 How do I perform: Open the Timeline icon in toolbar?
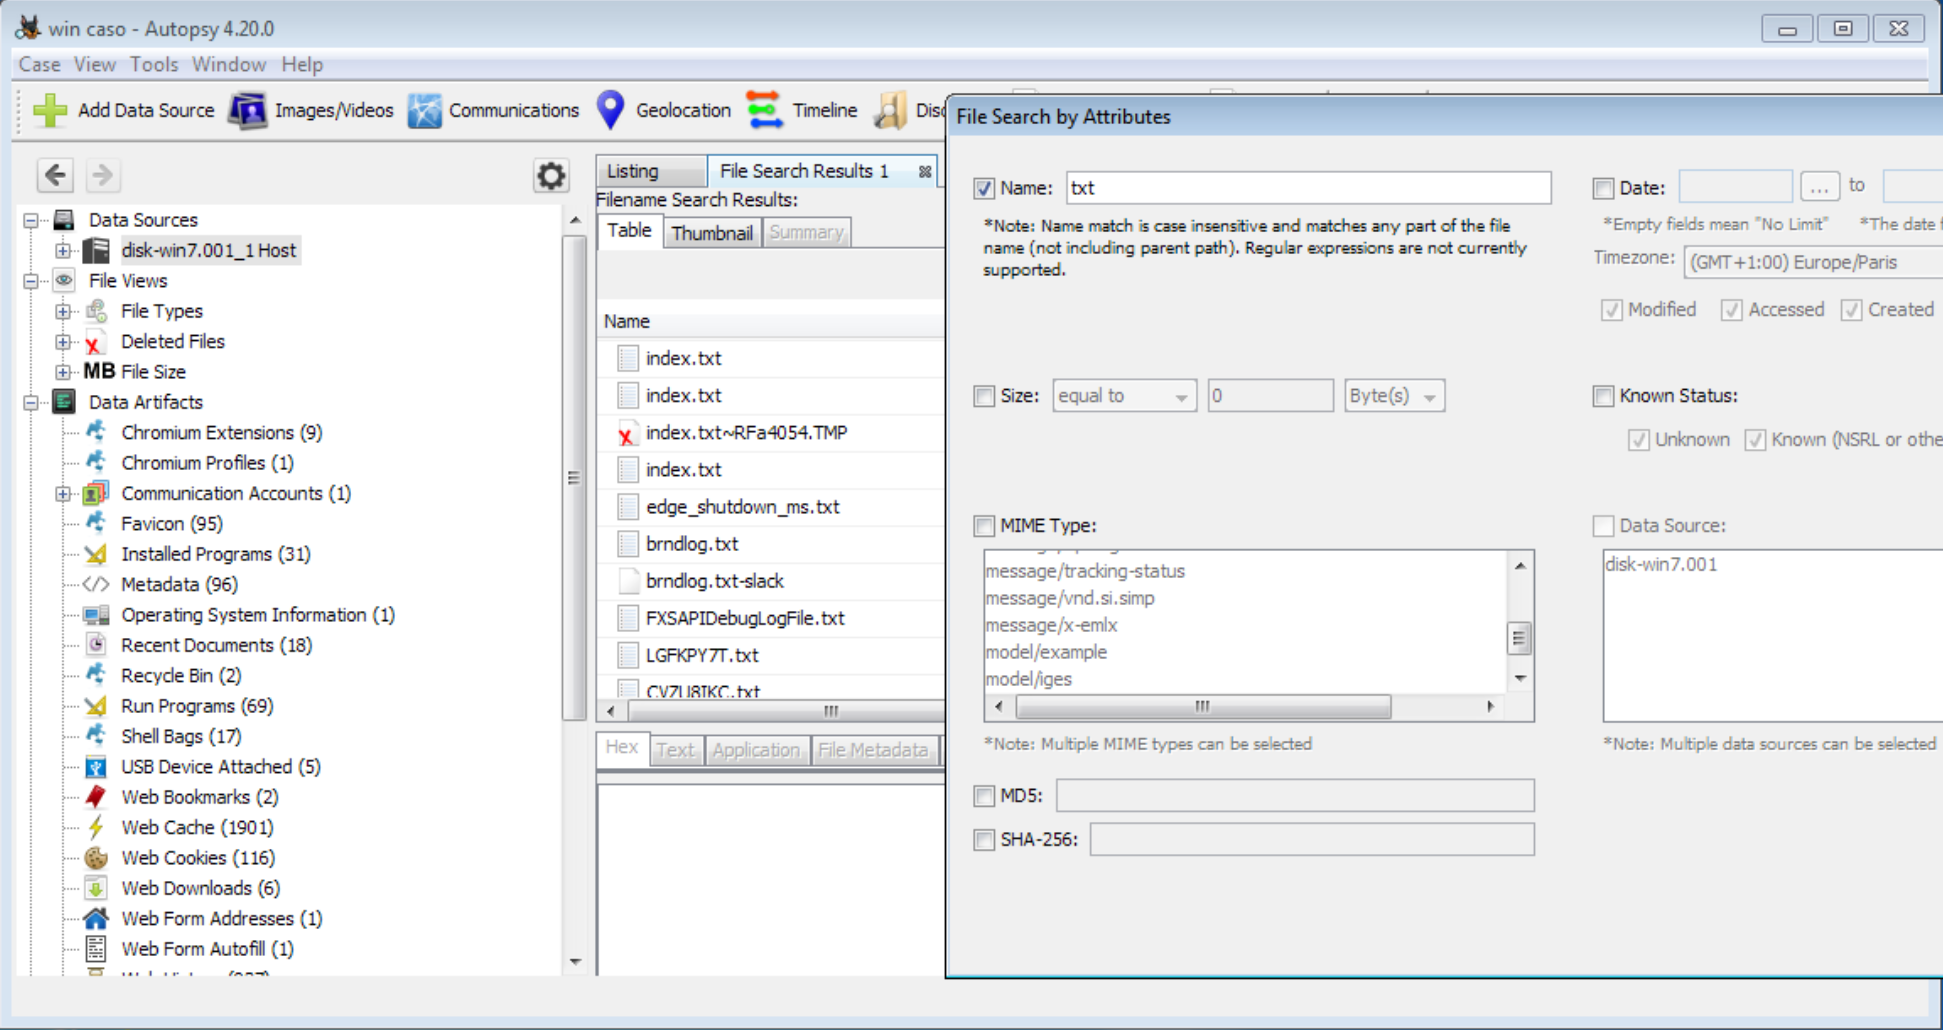point(765,110)
